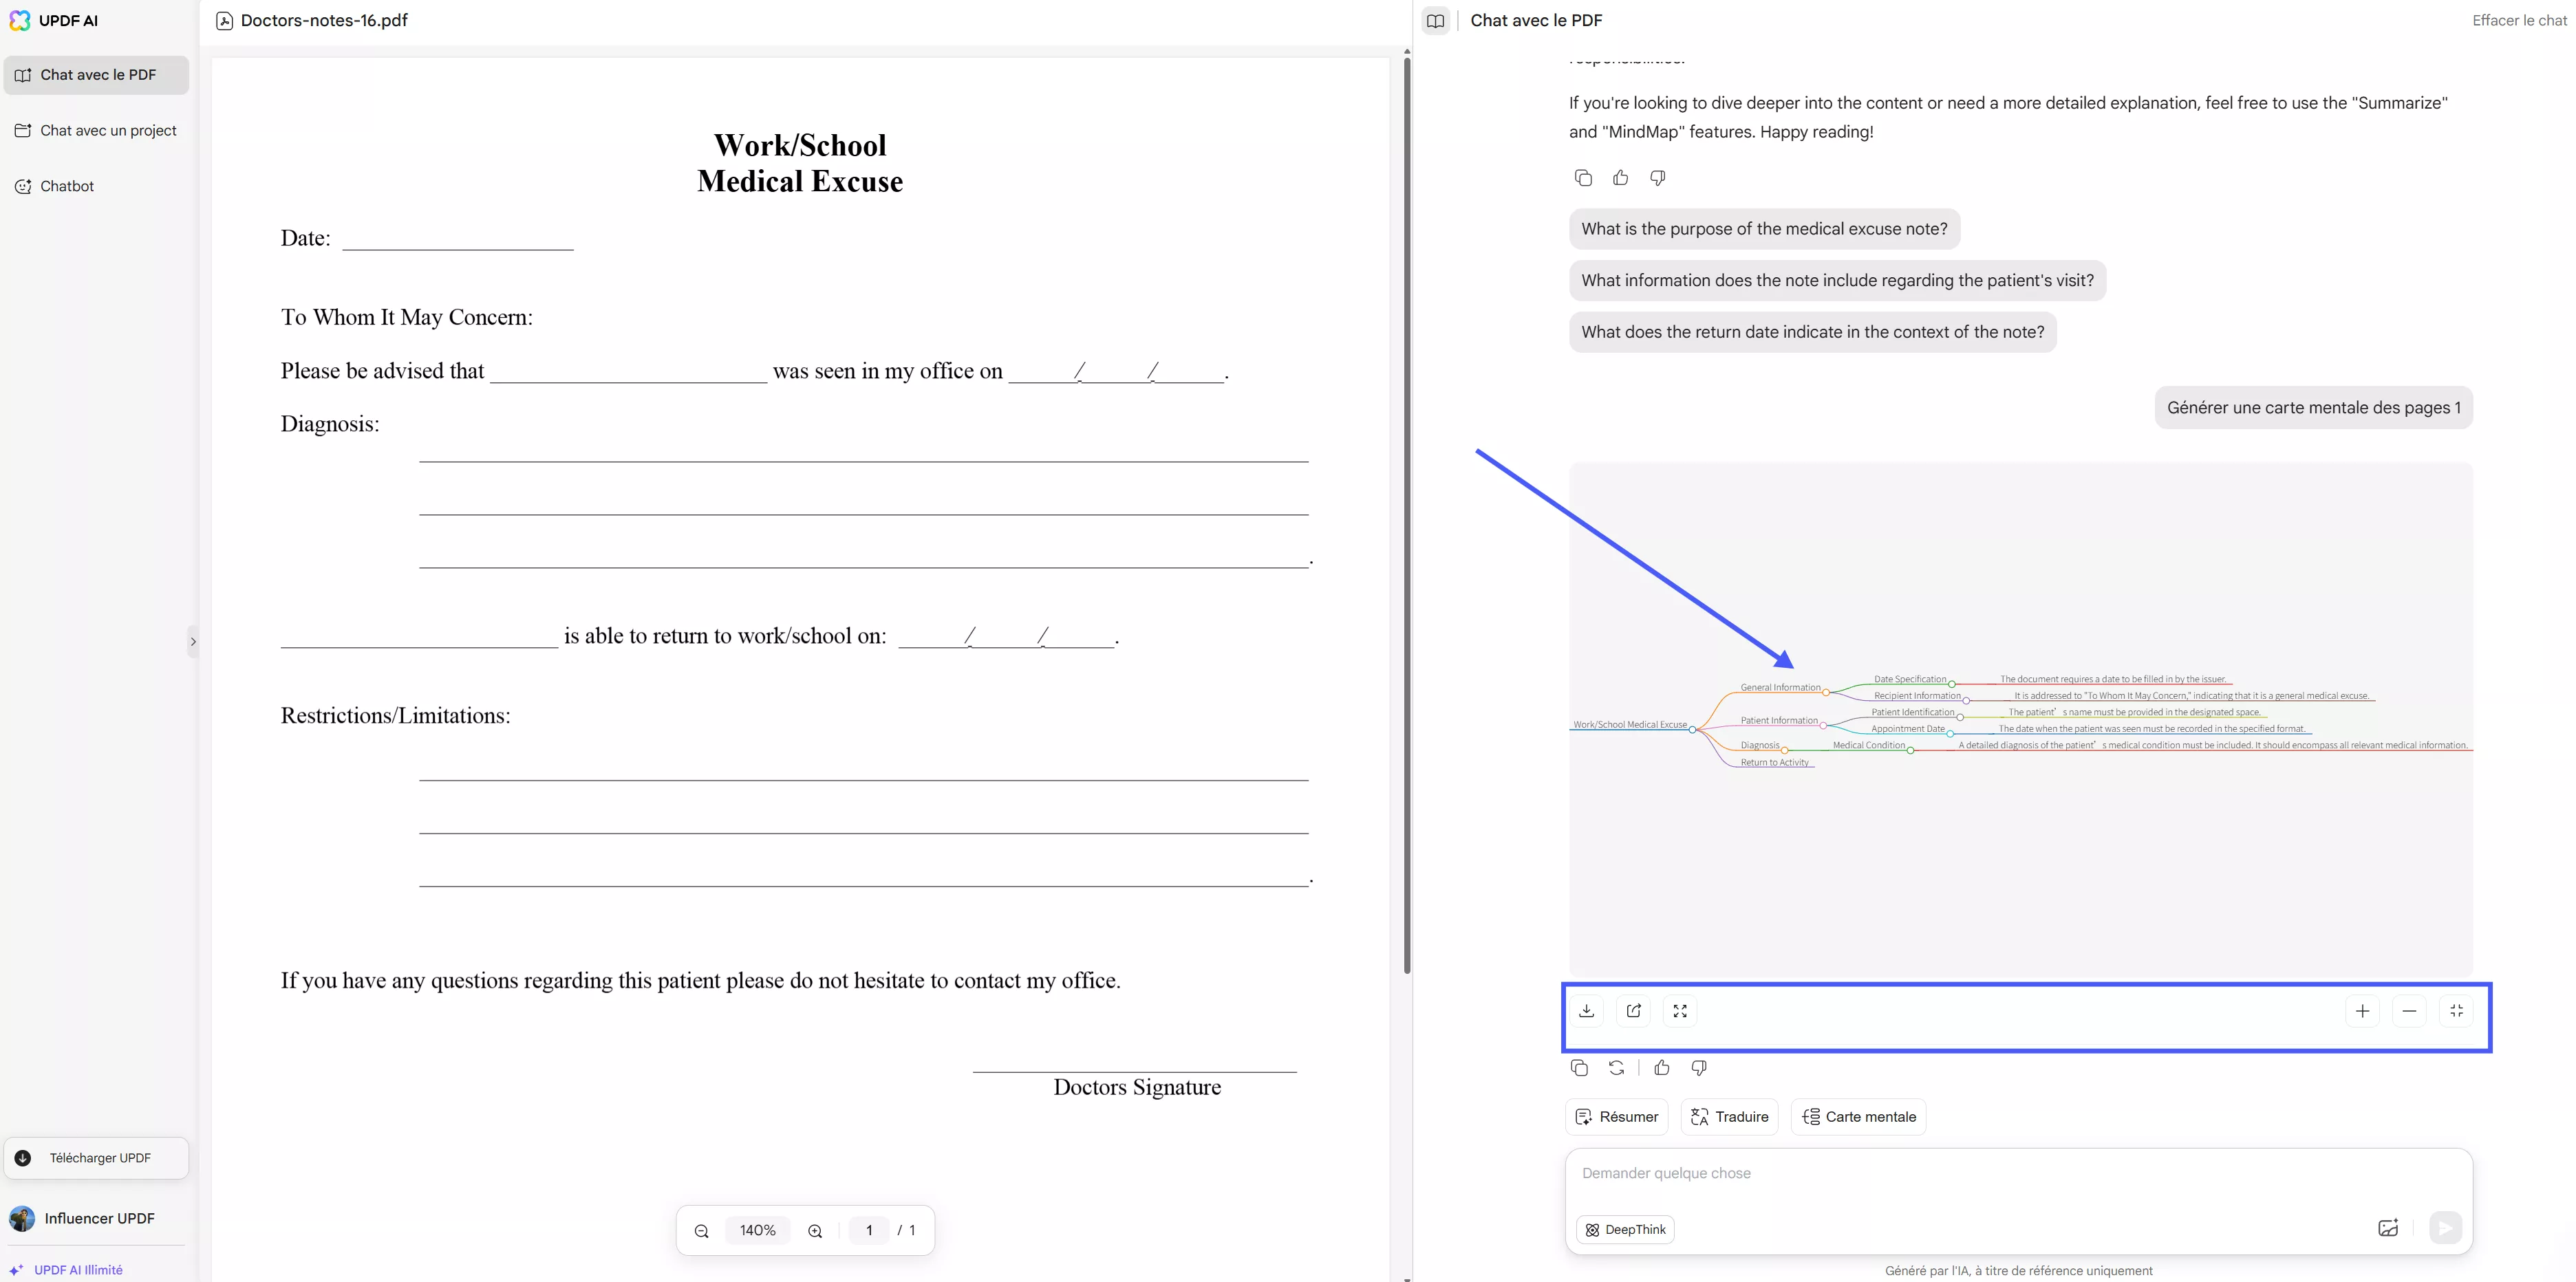Switch to the Chatbot section
This screenshot has width=2576, height=1282.
click(66, 186)
